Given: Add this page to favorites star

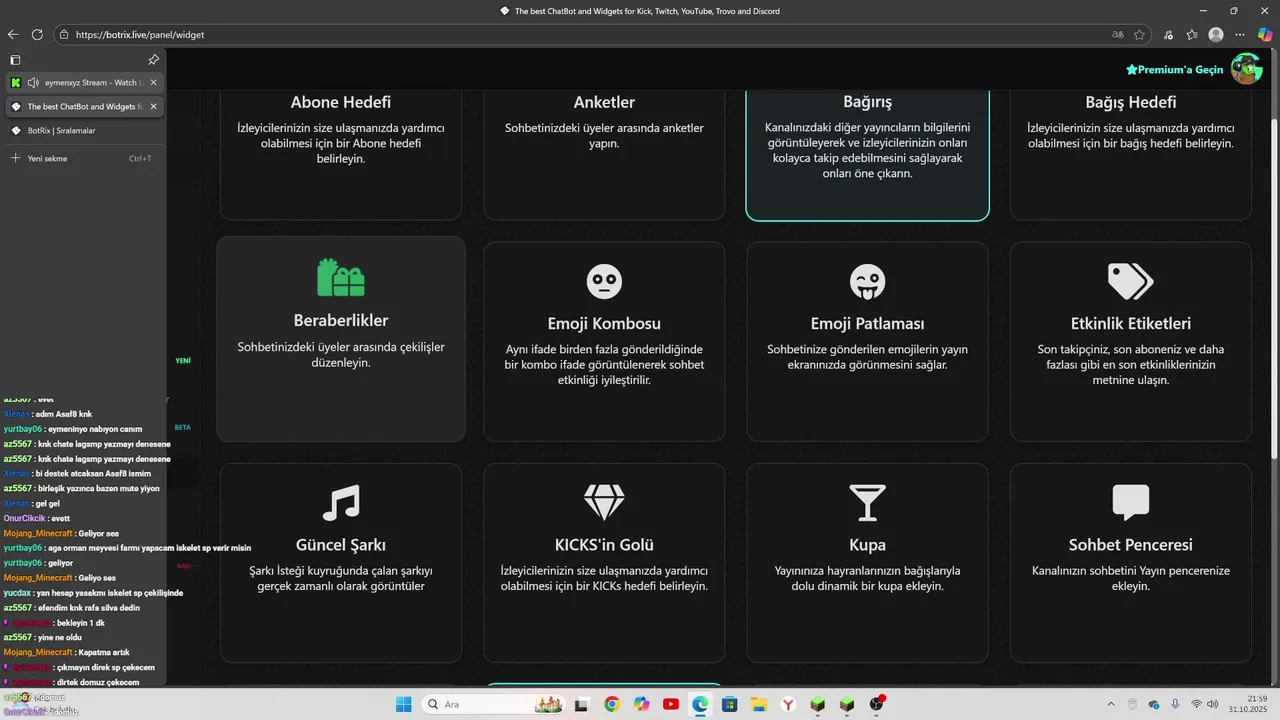Looking at the screenshot, I should click(x=1139, y=34).
